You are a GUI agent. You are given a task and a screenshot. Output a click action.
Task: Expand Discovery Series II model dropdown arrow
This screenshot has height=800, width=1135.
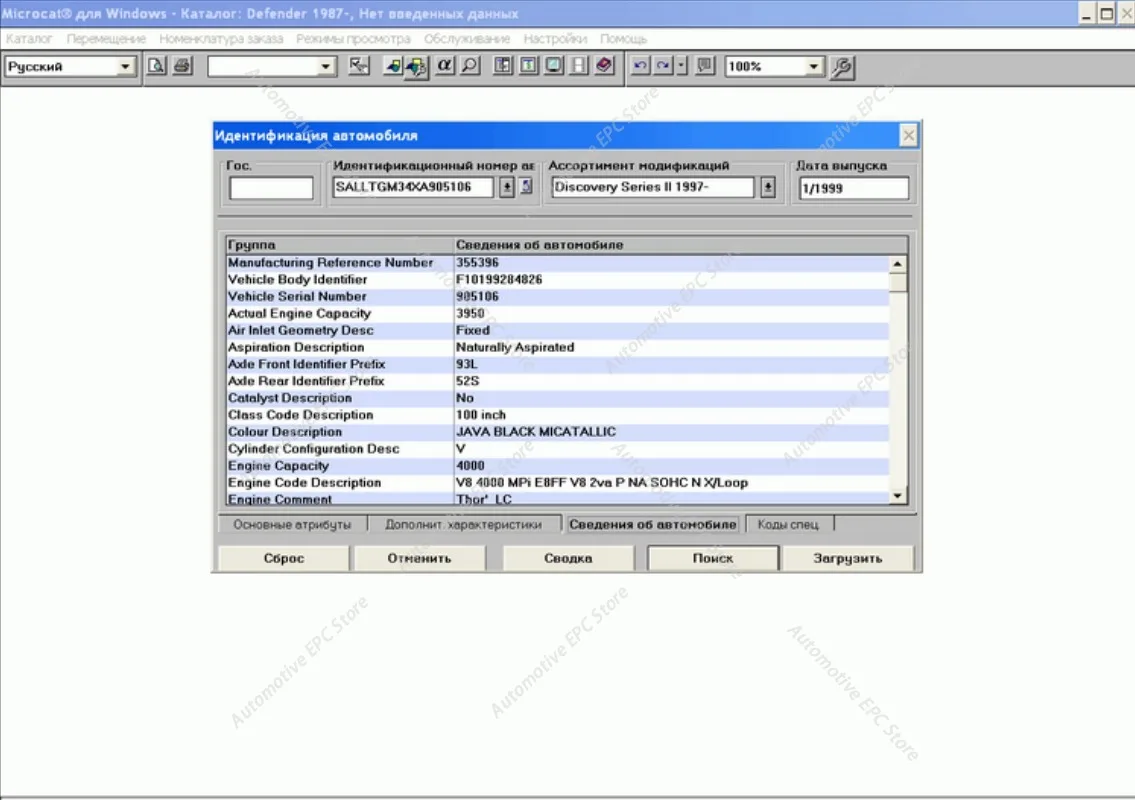click(768, 187)
